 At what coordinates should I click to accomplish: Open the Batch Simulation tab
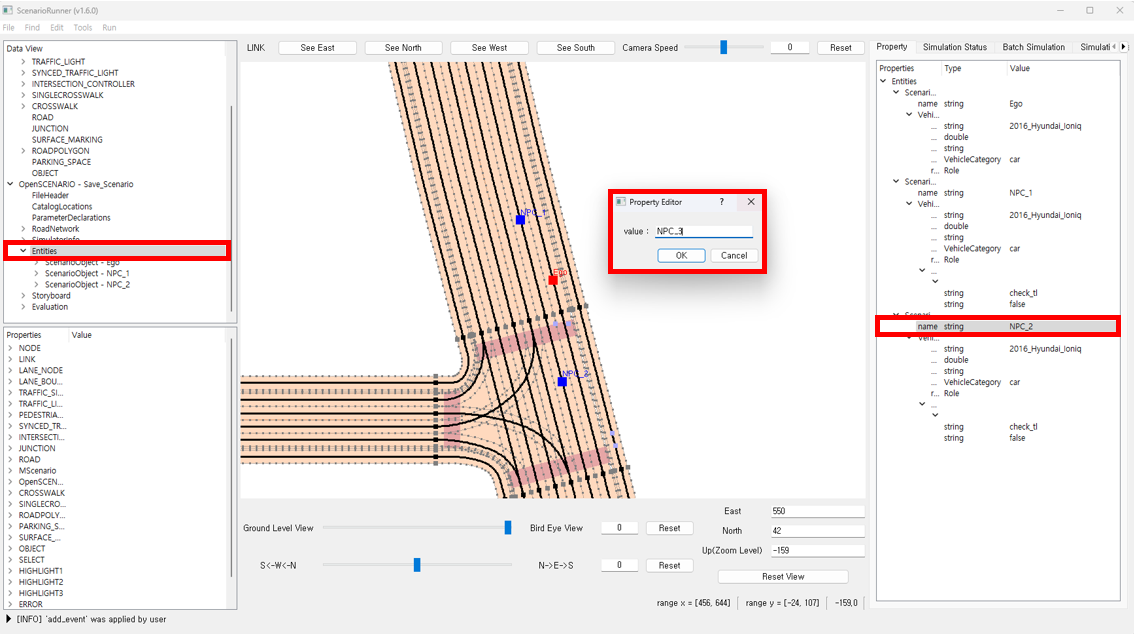pos(1033,47)
